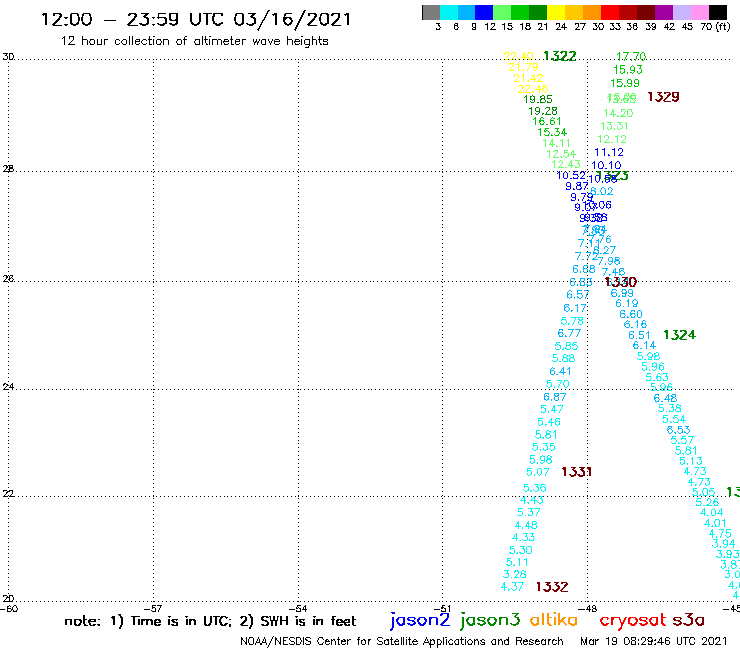Click wave height value 4.04
Screen dimensions: 740x650
tap(712, 513)
